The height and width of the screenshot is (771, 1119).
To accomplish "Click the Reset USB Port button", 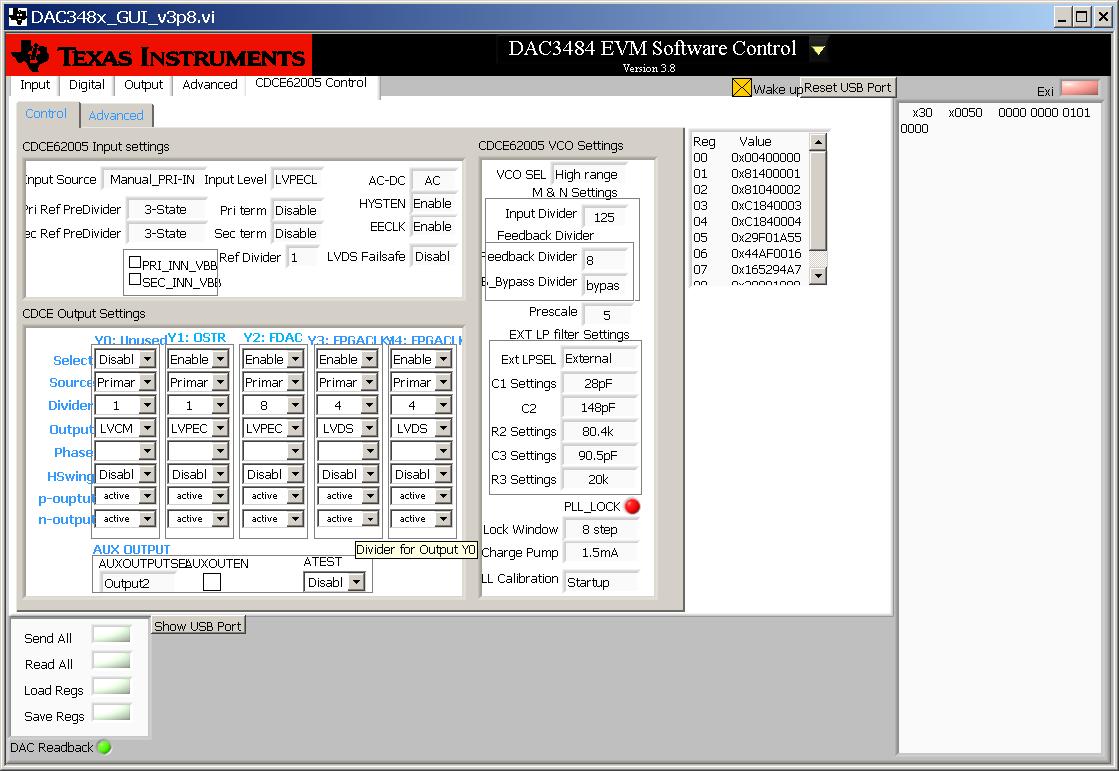I will click(x=847, y=88).
